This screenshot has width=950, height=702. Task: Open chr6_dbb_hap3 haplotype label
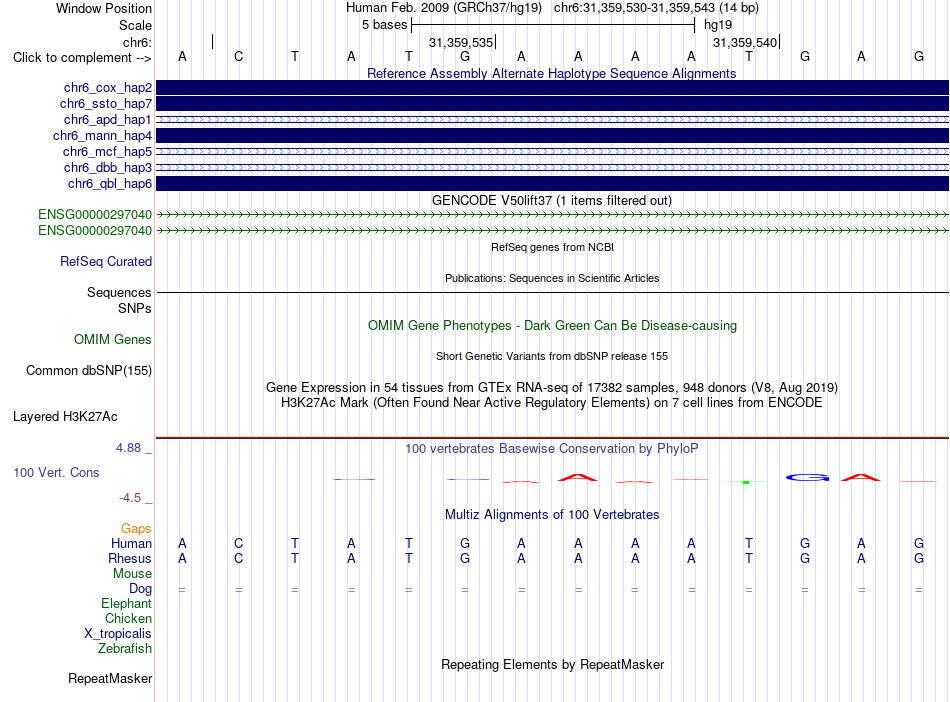108,168
